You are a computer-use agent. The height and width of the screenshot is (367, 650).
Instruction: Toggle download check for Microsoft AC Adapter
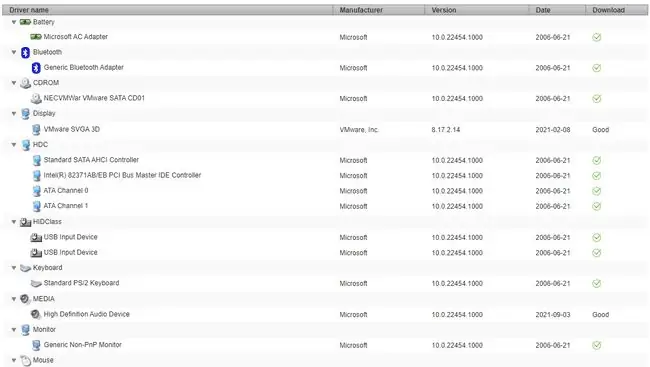pos(597,37)
